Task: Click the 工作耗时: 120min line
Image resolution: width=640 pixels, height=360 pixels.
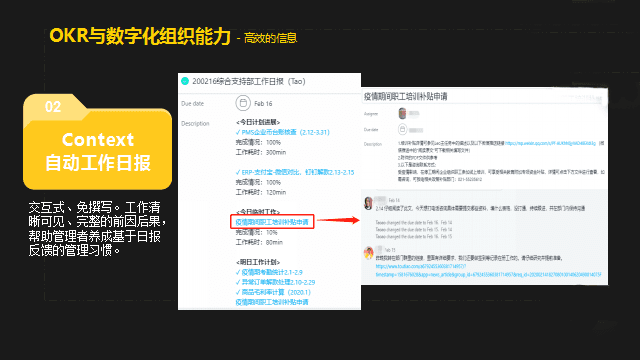Action: pyautogui.click(x=261, y=192)
